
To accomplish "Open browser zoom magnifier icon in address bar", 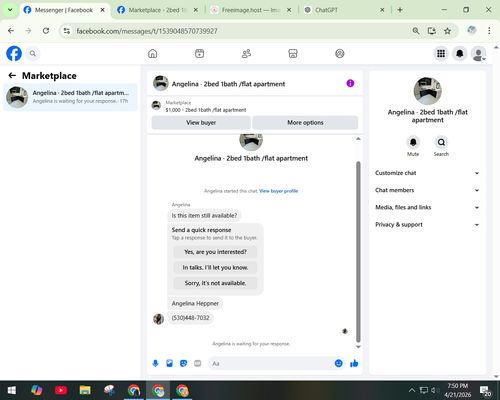I will coord(416,31).
